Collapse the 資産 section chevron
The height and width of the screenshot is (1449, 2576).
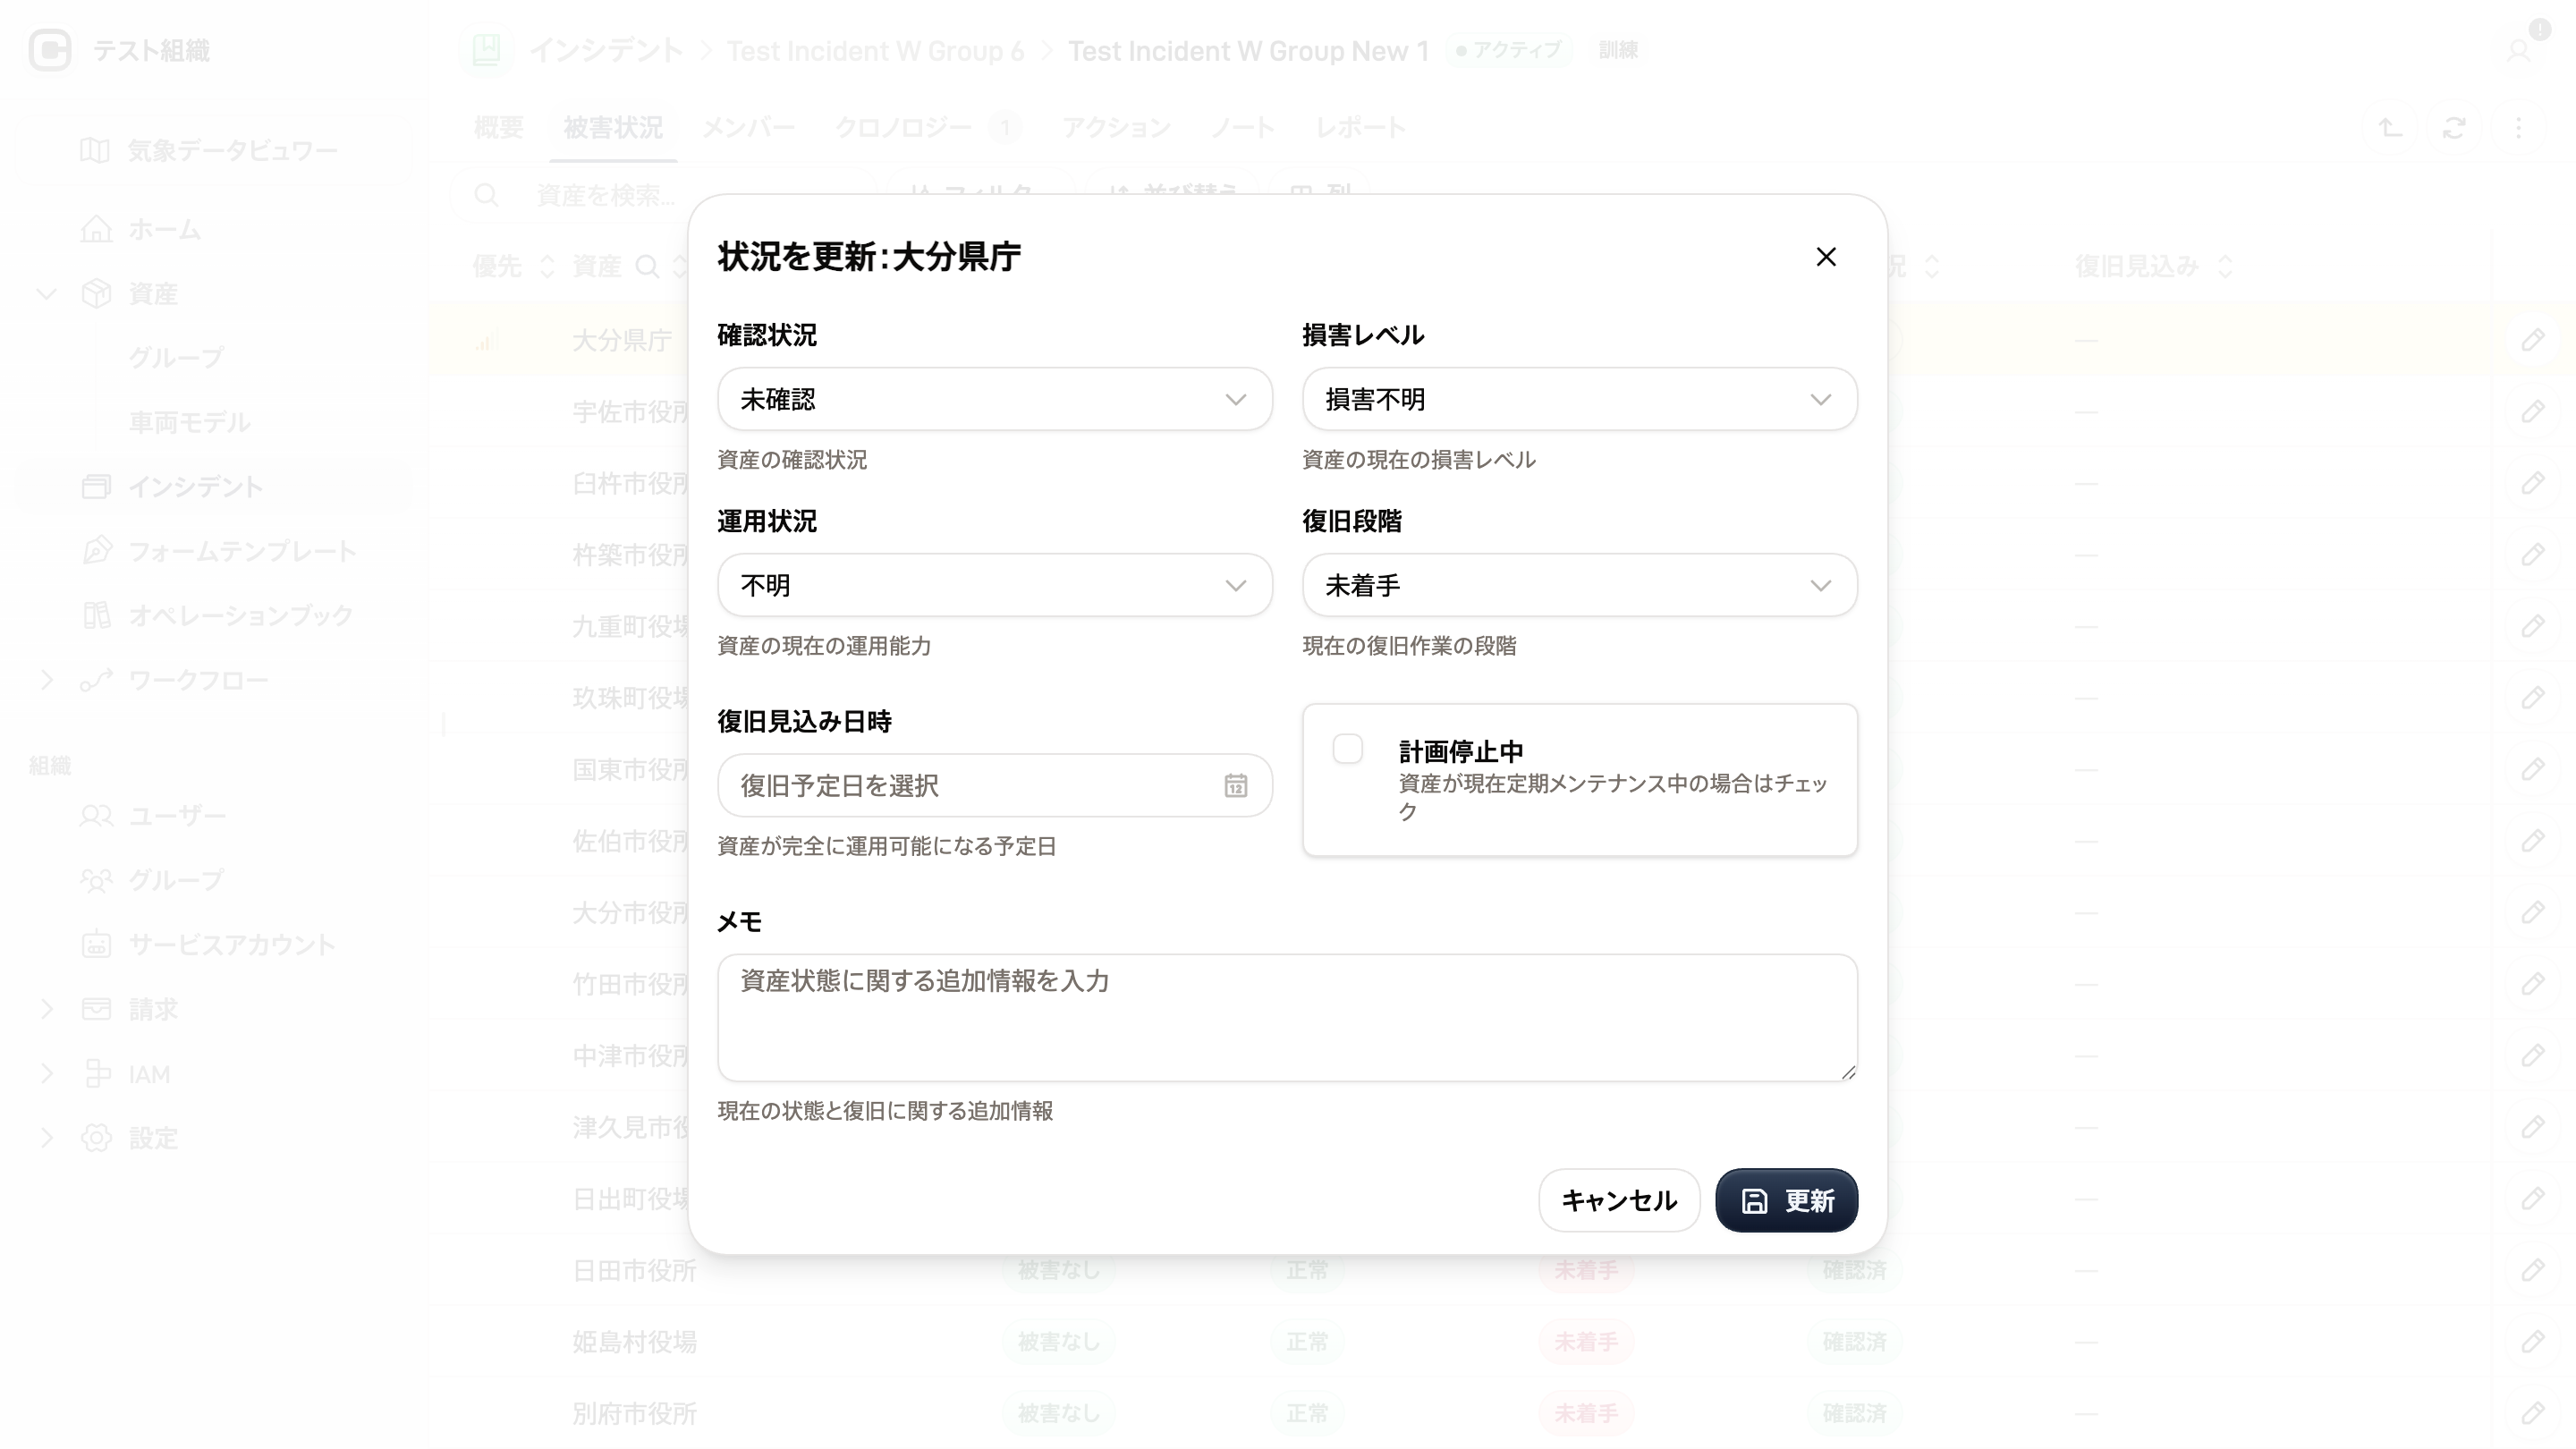(x=46, y=293)
